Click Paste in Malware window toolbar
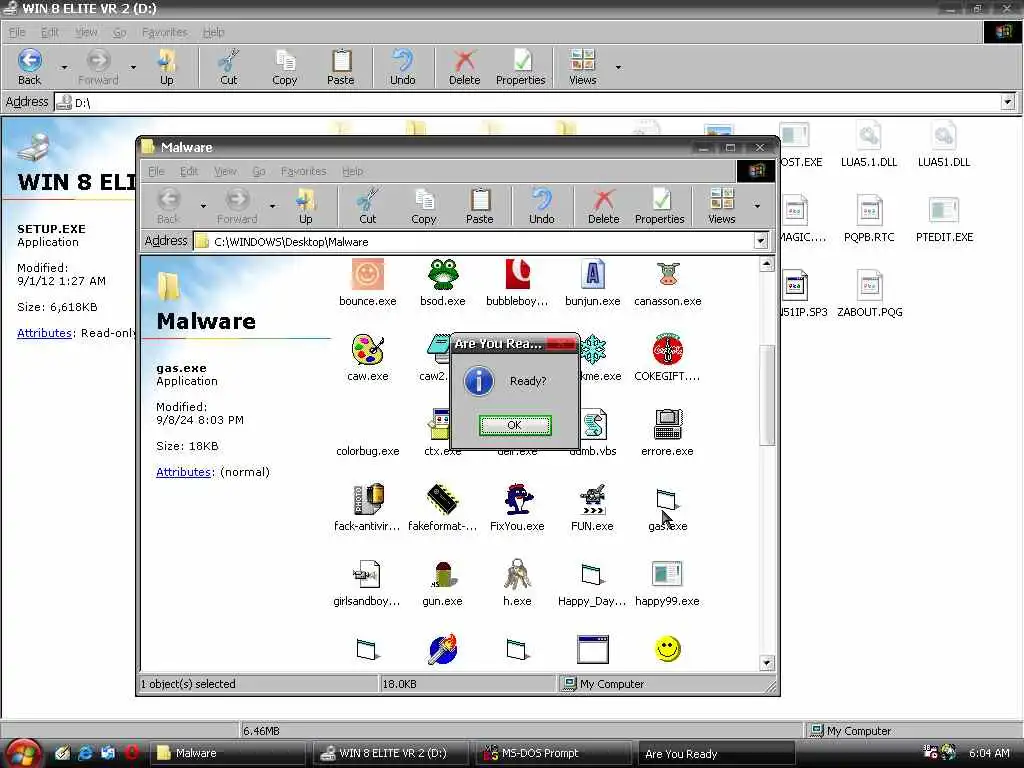Screen dimensions: 1024x768 479,206
